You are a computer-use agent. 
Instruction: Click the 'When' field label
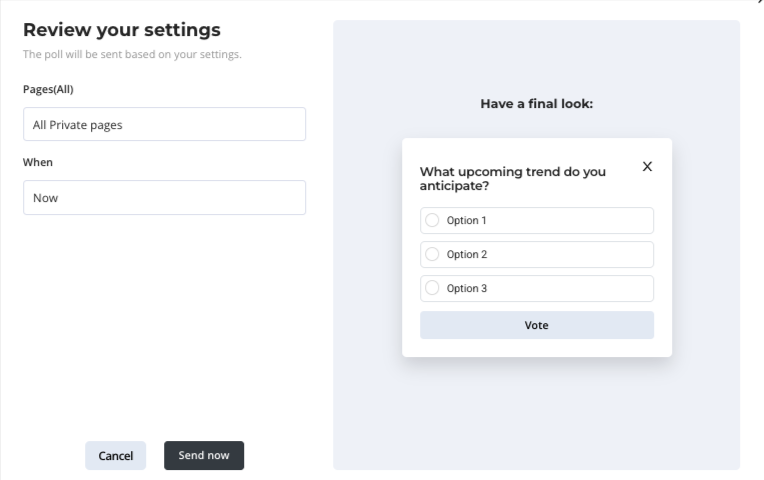coord(38,162)
